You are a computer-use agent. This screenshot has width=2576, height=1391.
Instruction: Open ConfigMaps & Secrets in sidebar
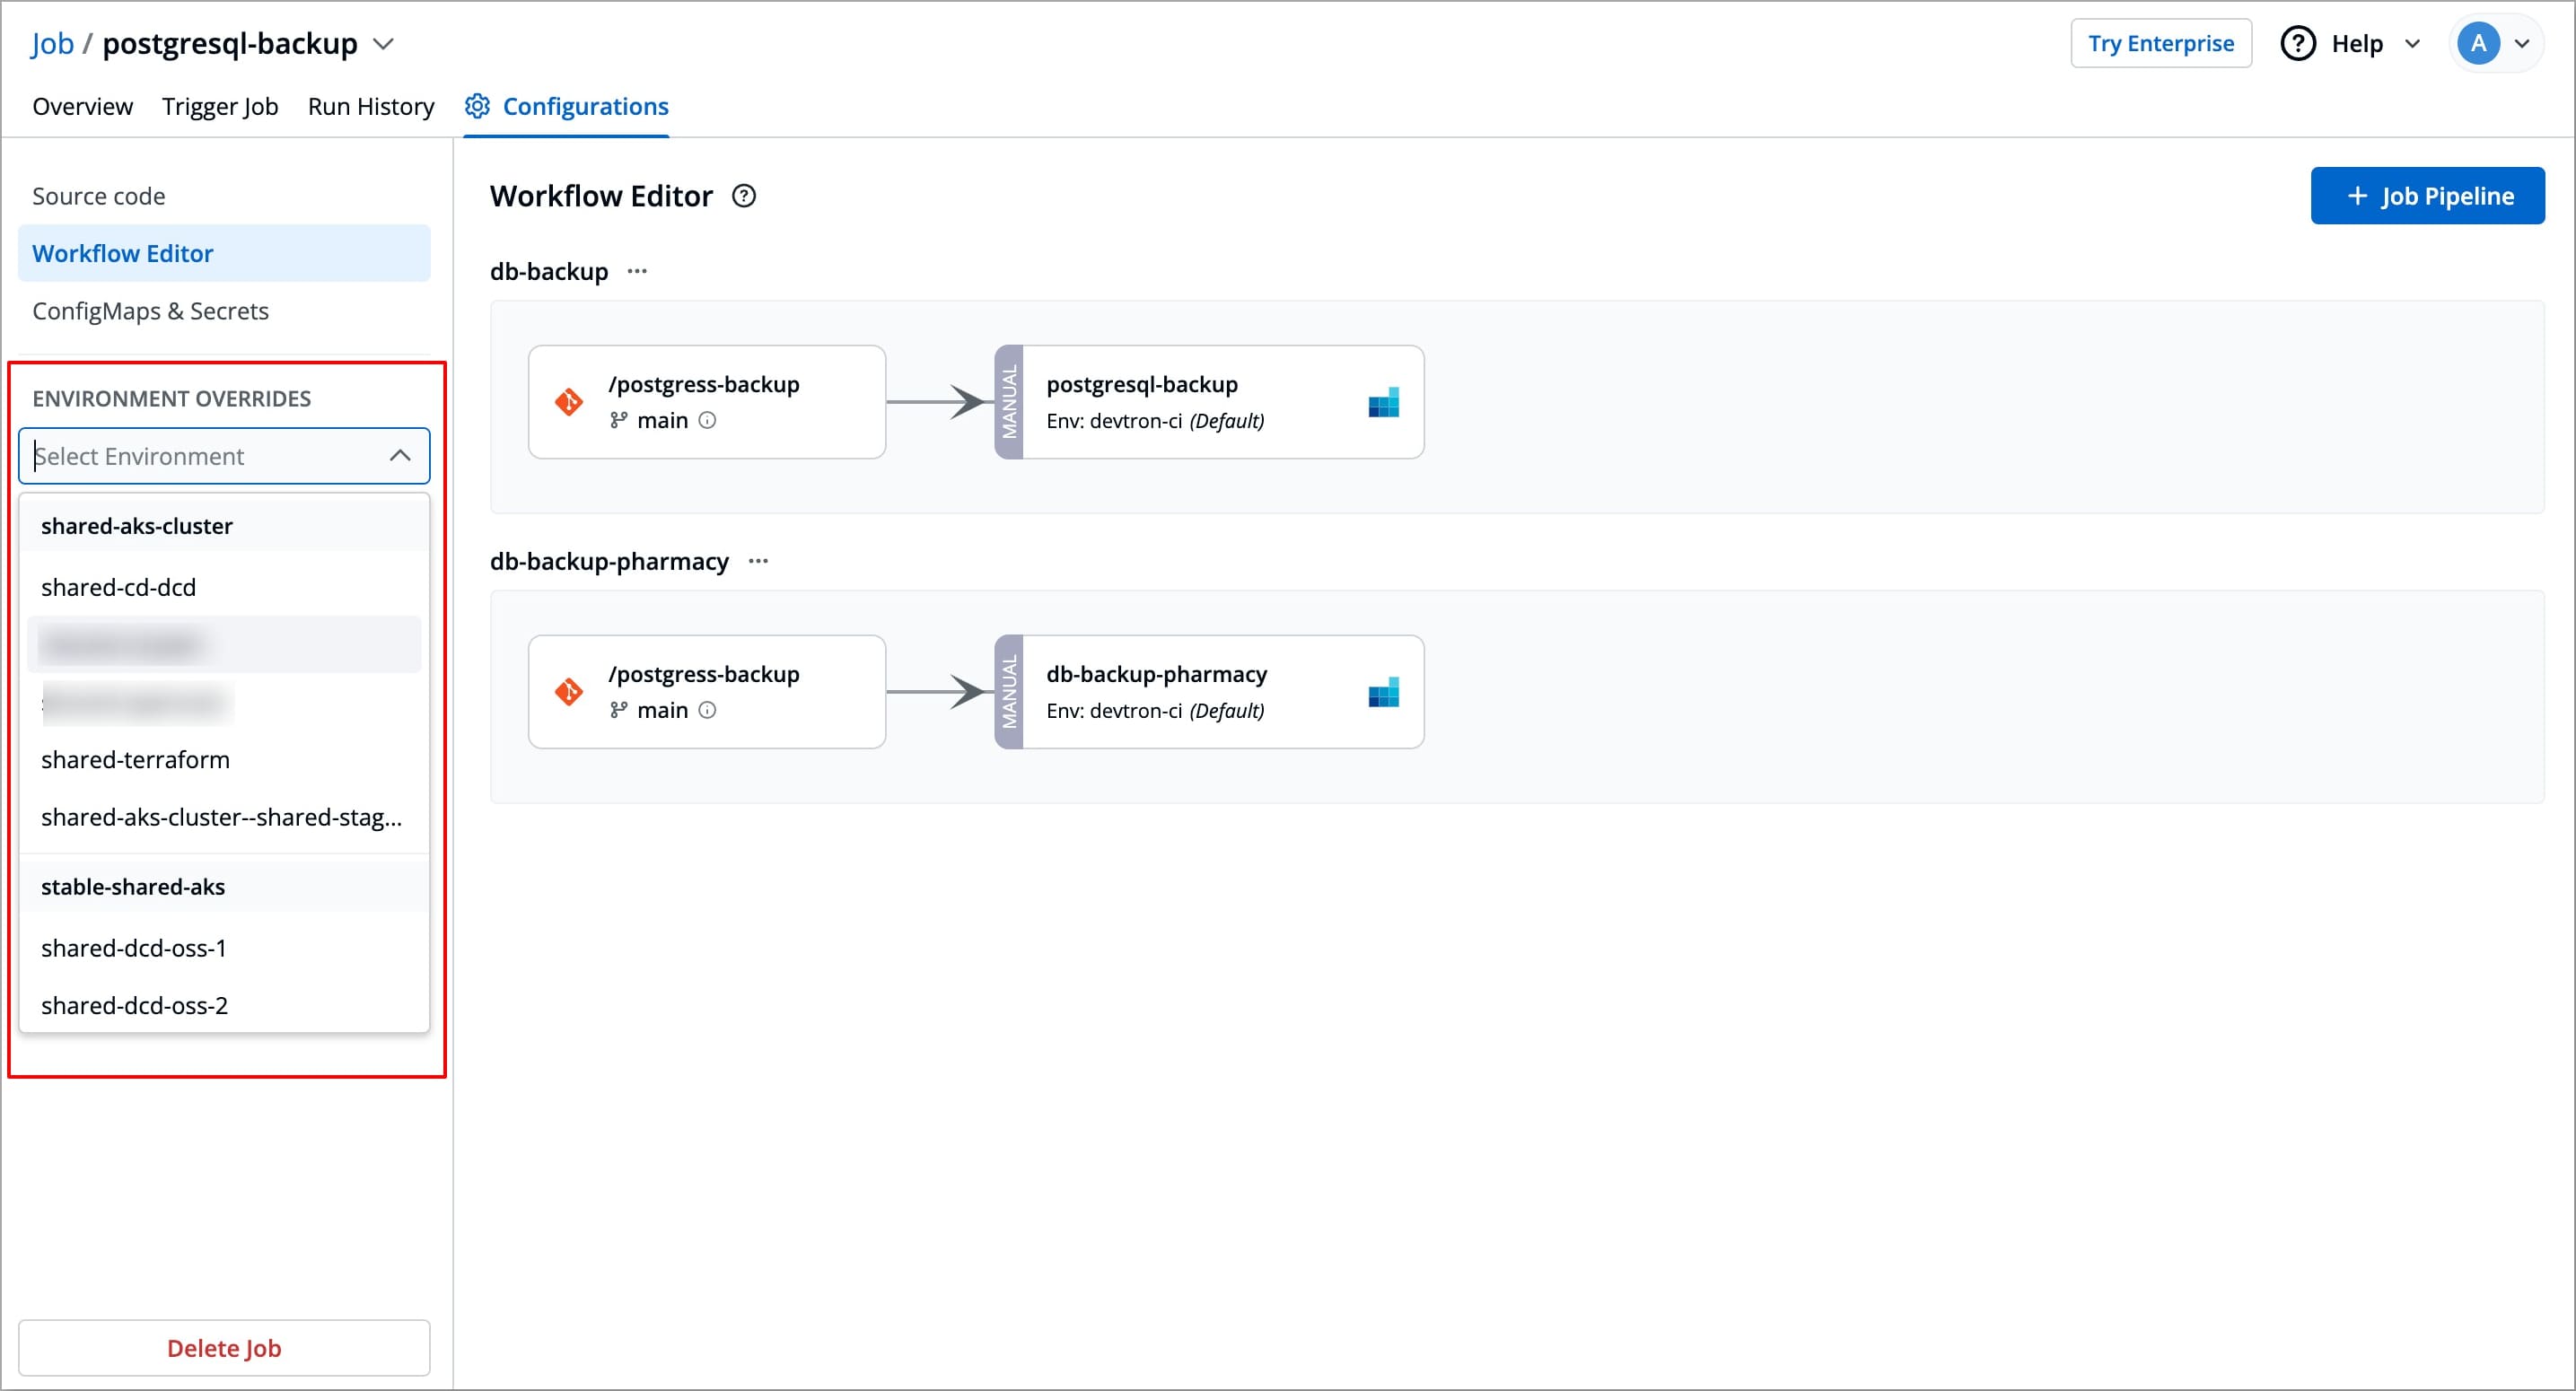pos(150,311)
